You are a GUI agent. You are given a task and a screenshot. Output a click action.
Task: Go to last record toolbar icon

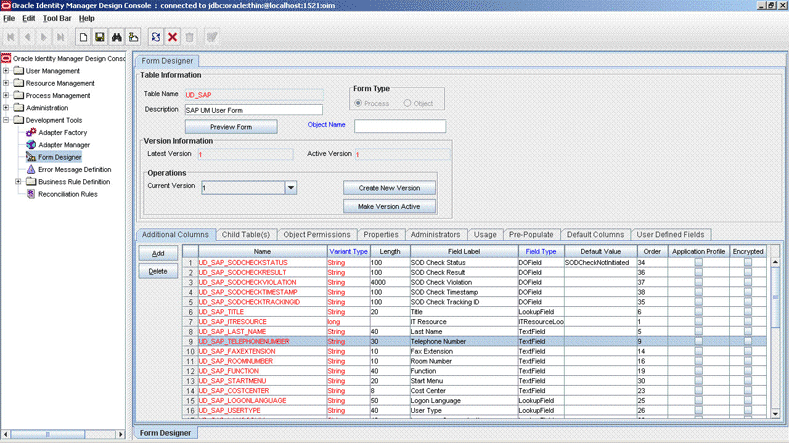(x=60, y=37)
